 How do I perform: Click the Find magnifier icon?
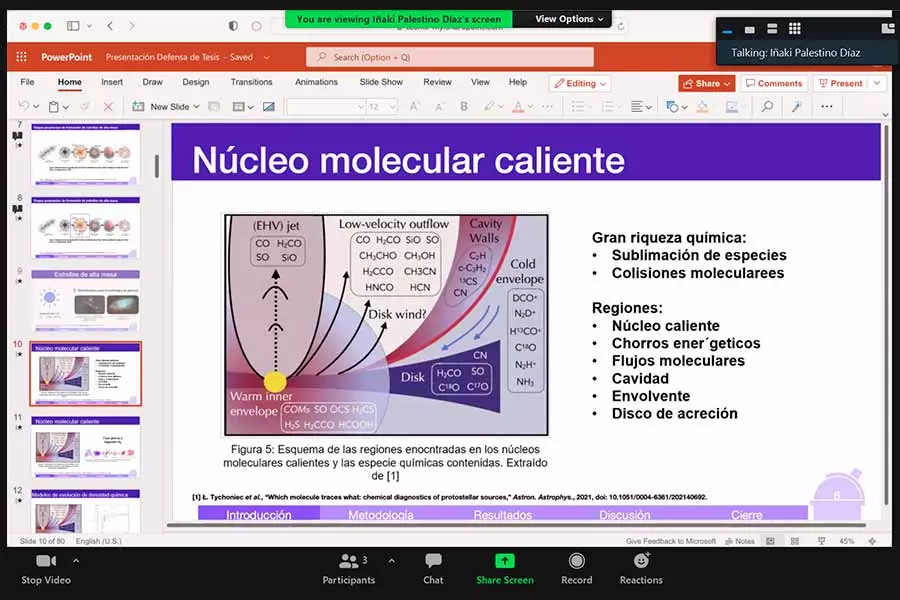(x=767, y=106)
